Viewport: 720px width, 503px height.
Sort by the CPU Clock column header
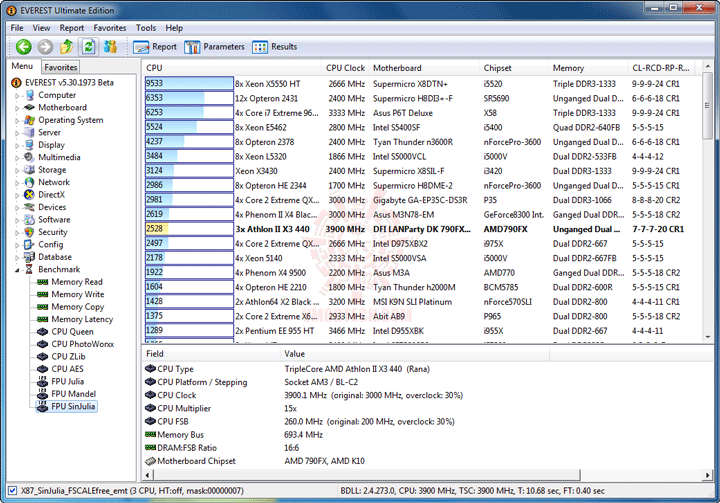pyautogui.click(x=345, y=68)
